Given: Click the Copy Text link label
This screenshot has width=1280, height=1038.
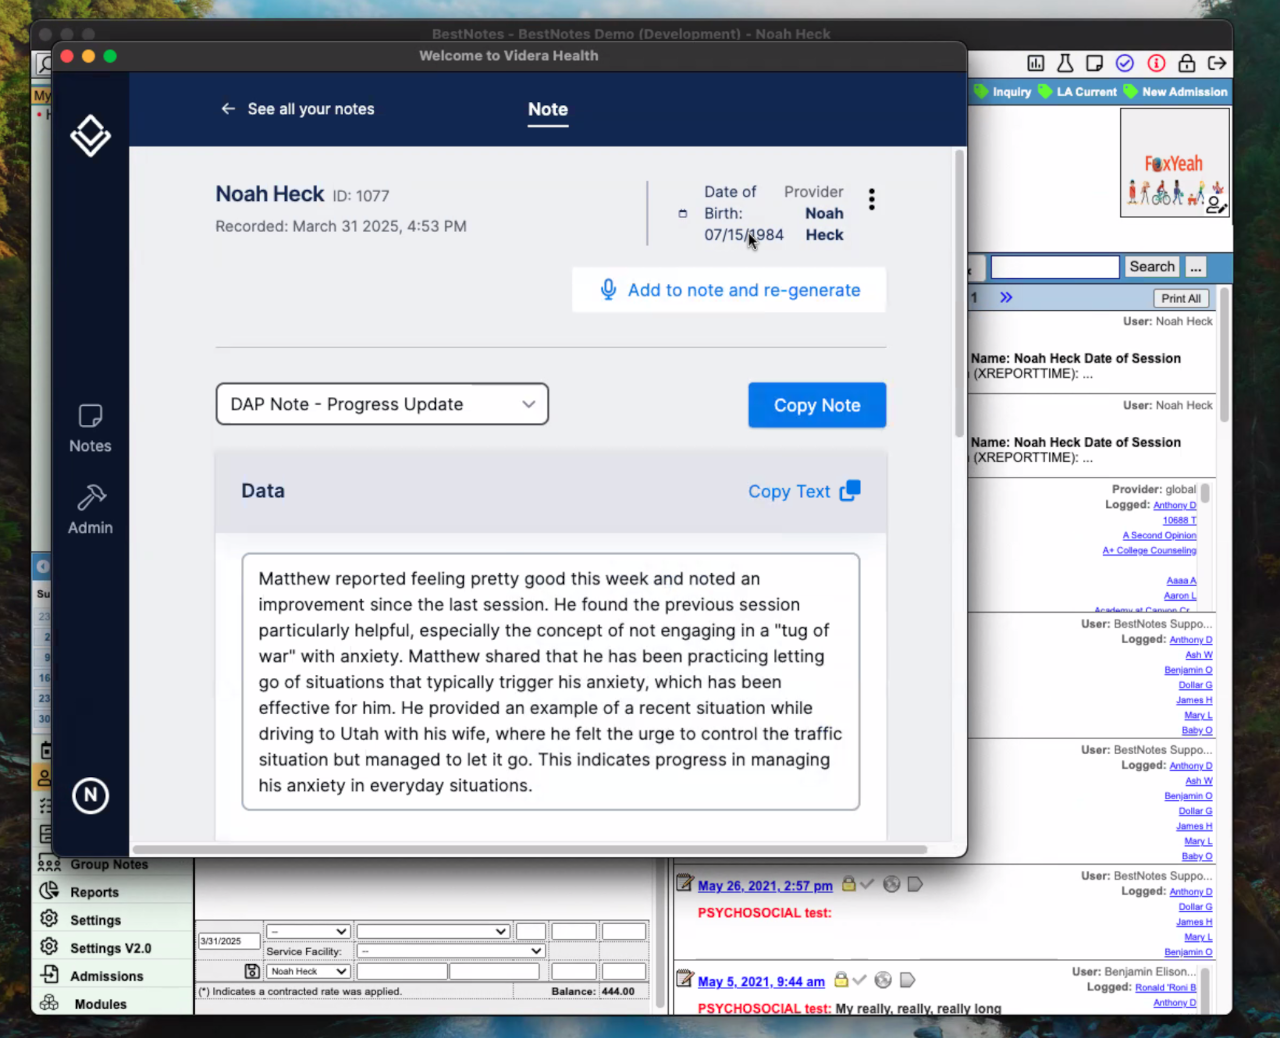Looking at the screenshot, I should point(789,491).
